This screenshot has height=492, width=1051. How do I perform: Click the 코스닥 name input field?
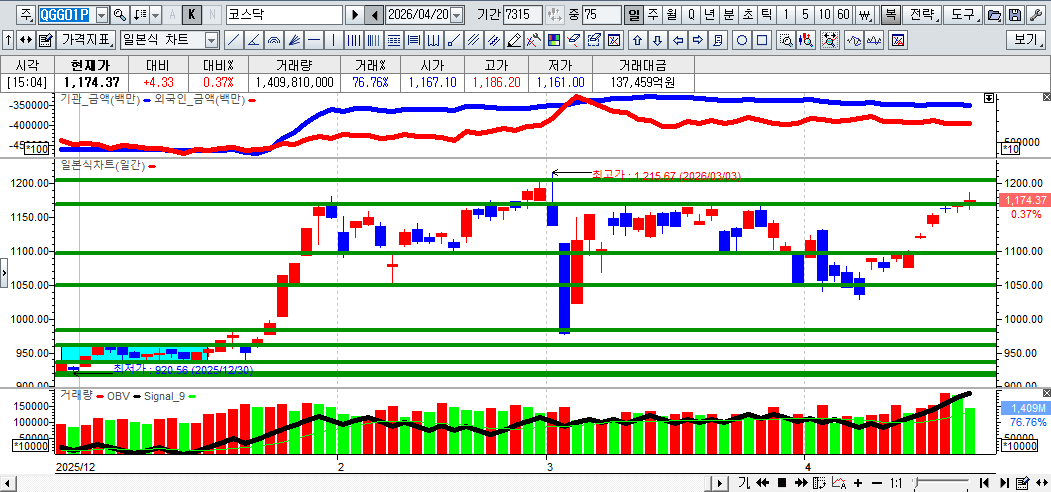click(x=283, y=15)
